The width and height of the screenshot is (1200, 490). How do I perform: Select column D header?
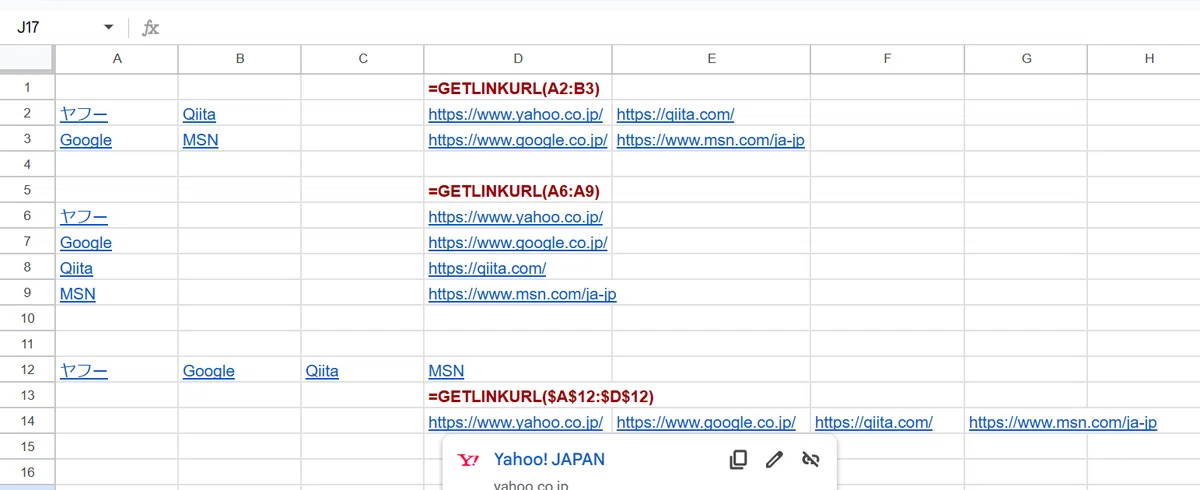click(518, 59)
